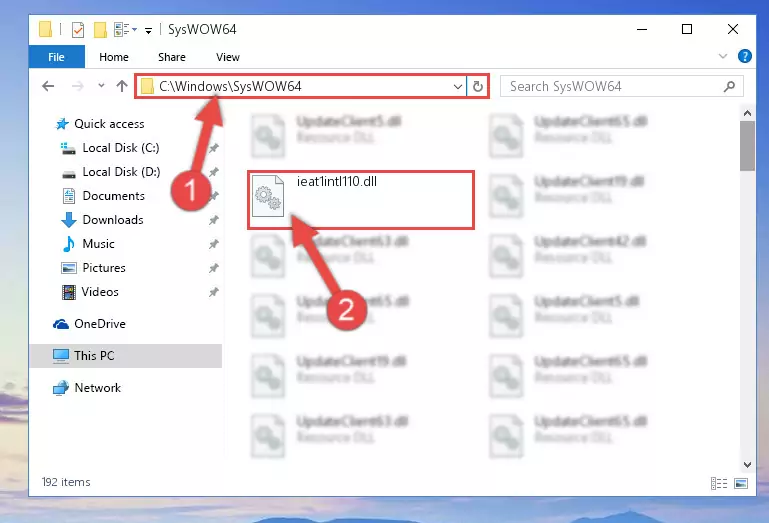Click the pin icon next to Pictures
The width and height of the screenshot is (769, 523).
coord(213,268)
